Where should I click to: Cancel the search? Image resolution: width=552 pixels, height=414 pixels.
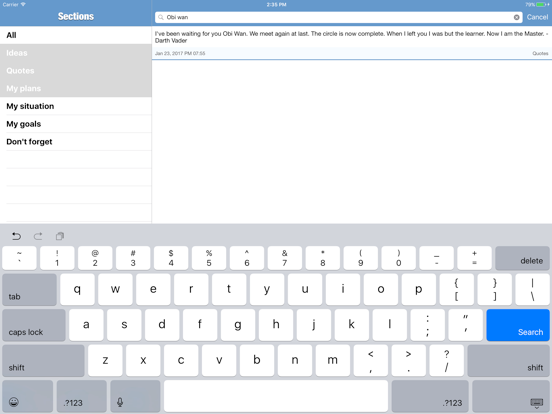537,17
